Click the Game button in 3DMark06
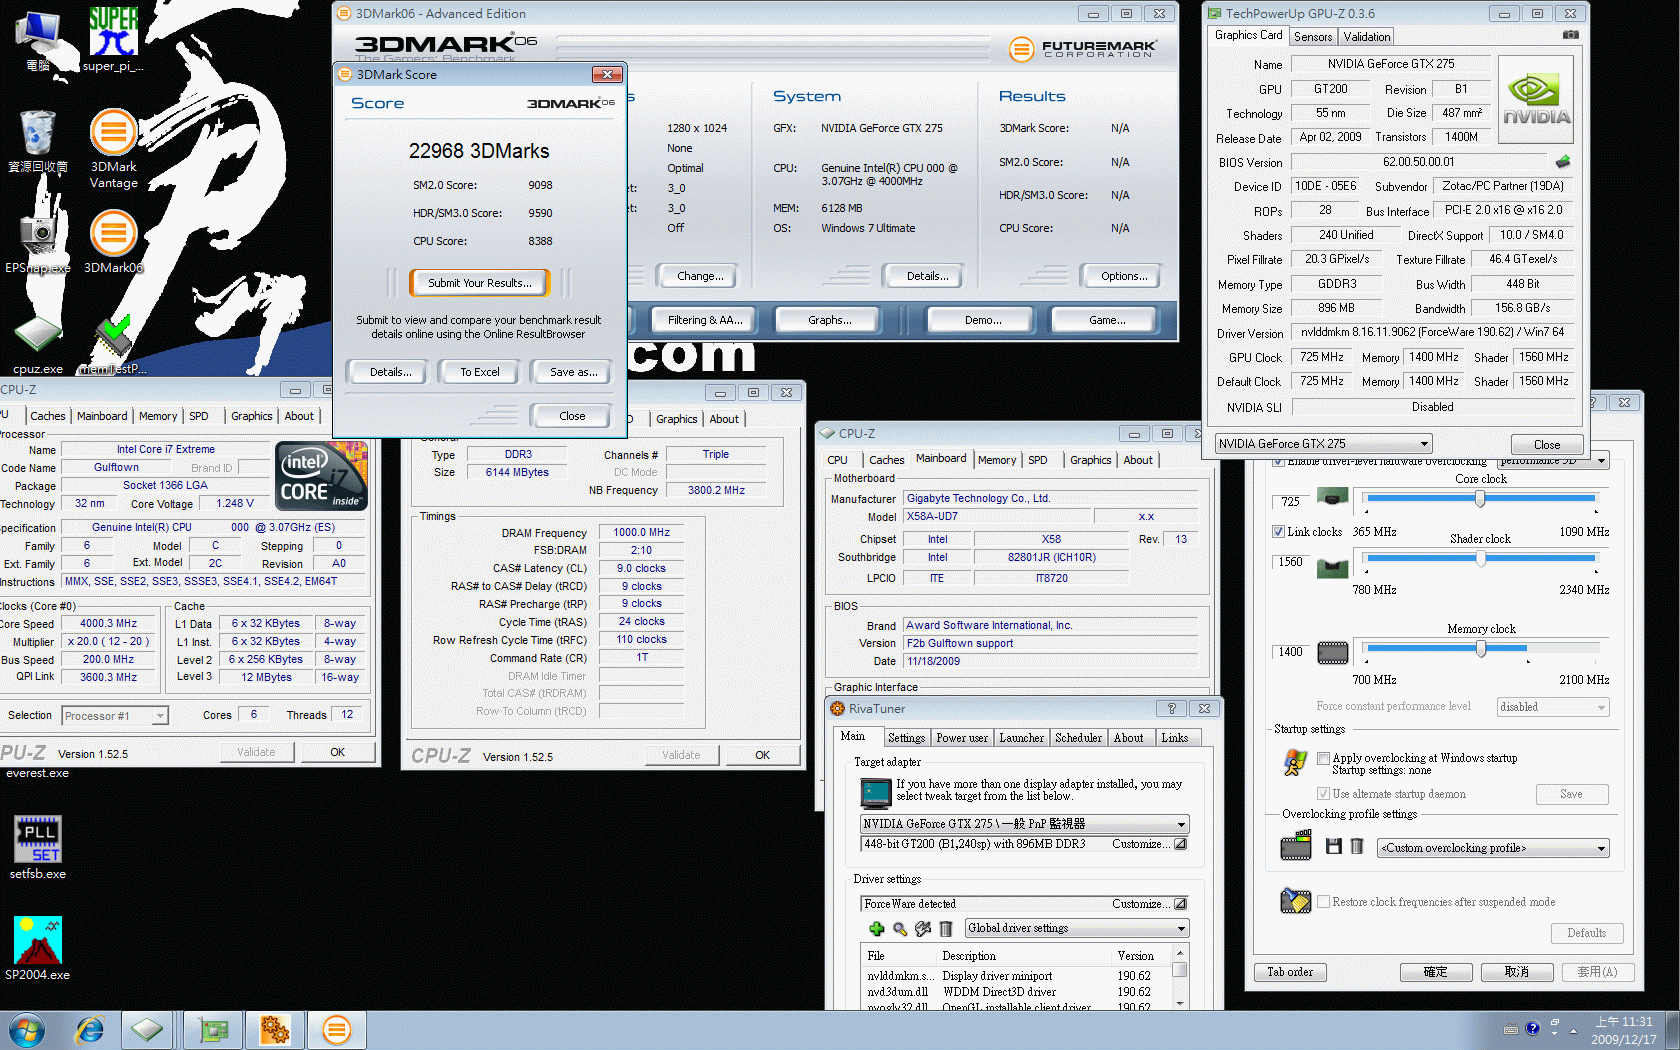The width and height of the screenshot is (1680, 1050). (x=1106, y=320)
